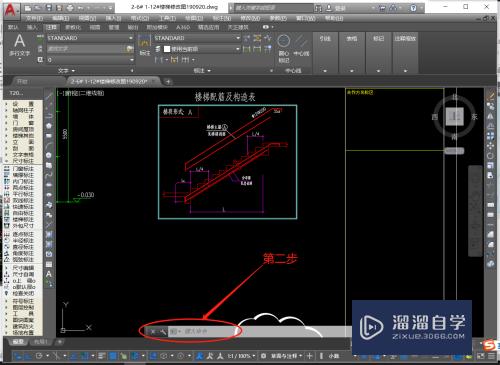Screen dimensions: 500x365
Task: Click the command line input field
Action: click(203, 332)
